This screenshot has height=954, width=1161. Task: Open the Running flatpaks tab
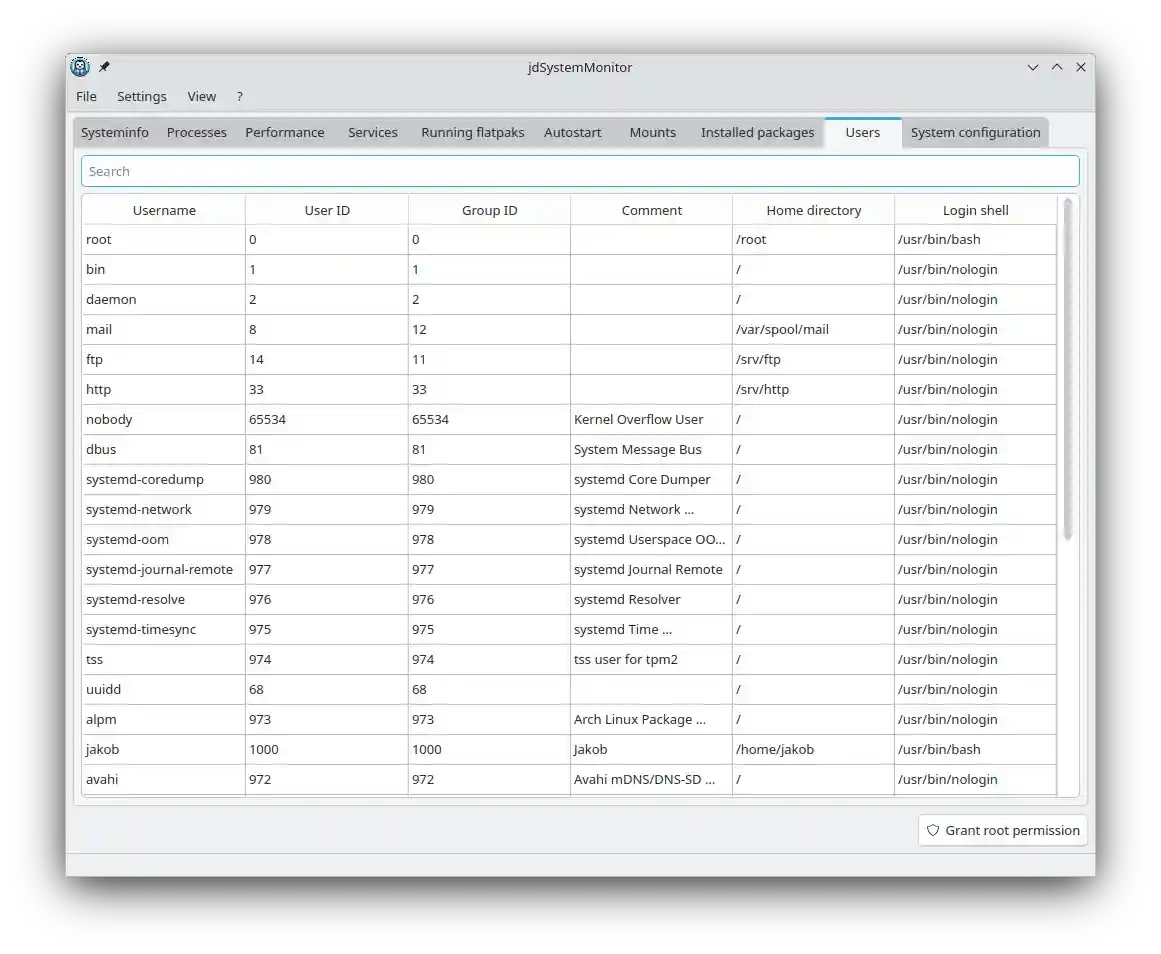[472, 132]
